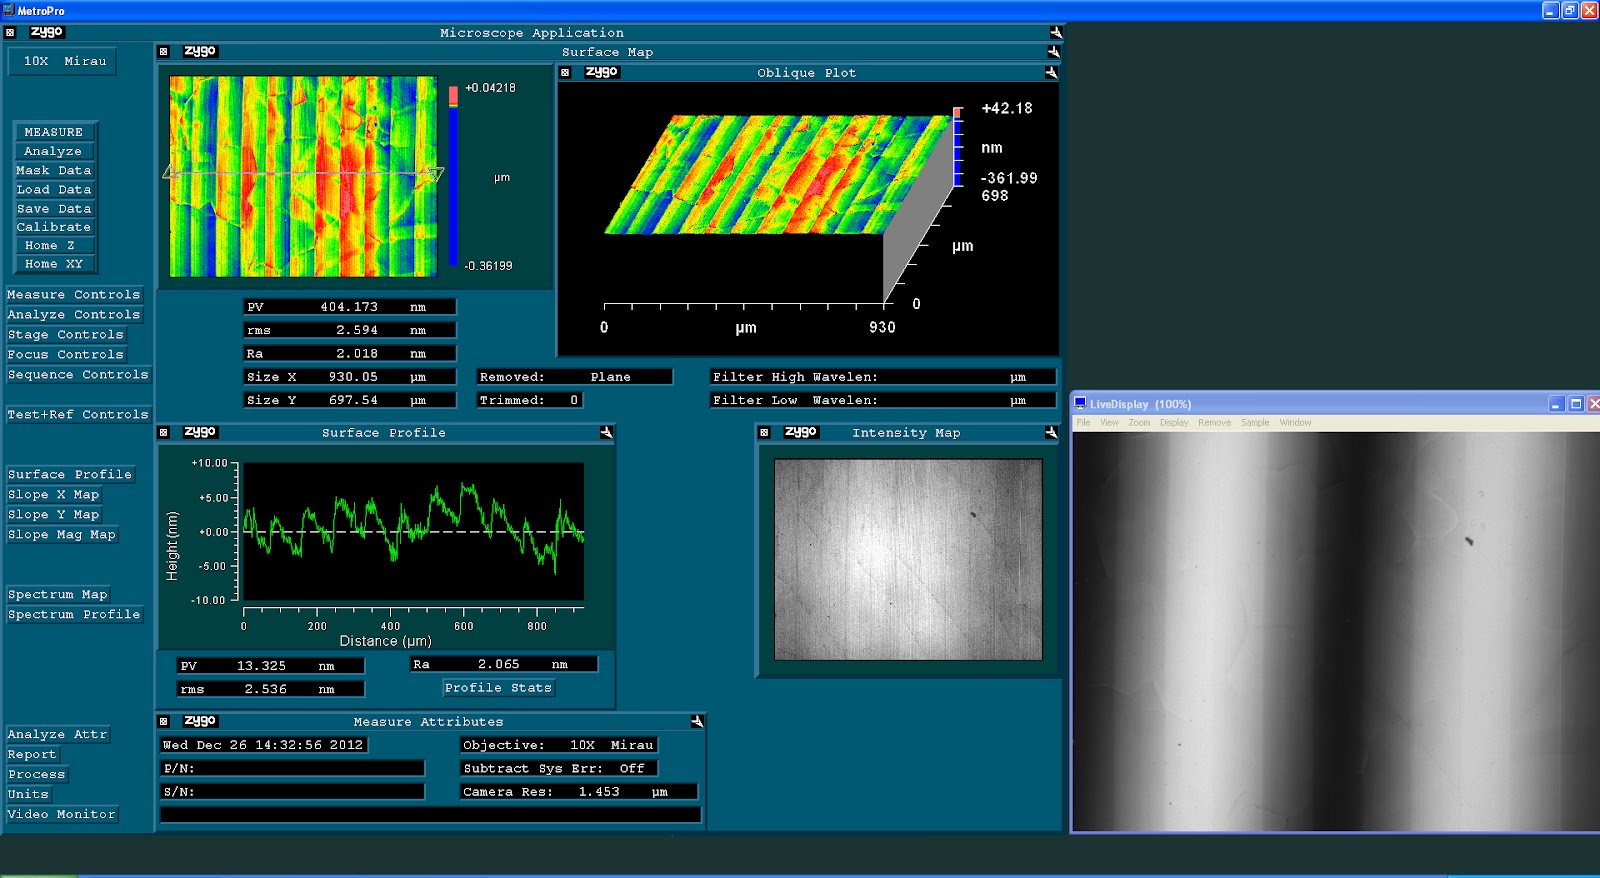The width and height of the screenshot is (1600, 878).
Task: Open Remove menu in LiveDisplay window
Action: point(1215,423)
